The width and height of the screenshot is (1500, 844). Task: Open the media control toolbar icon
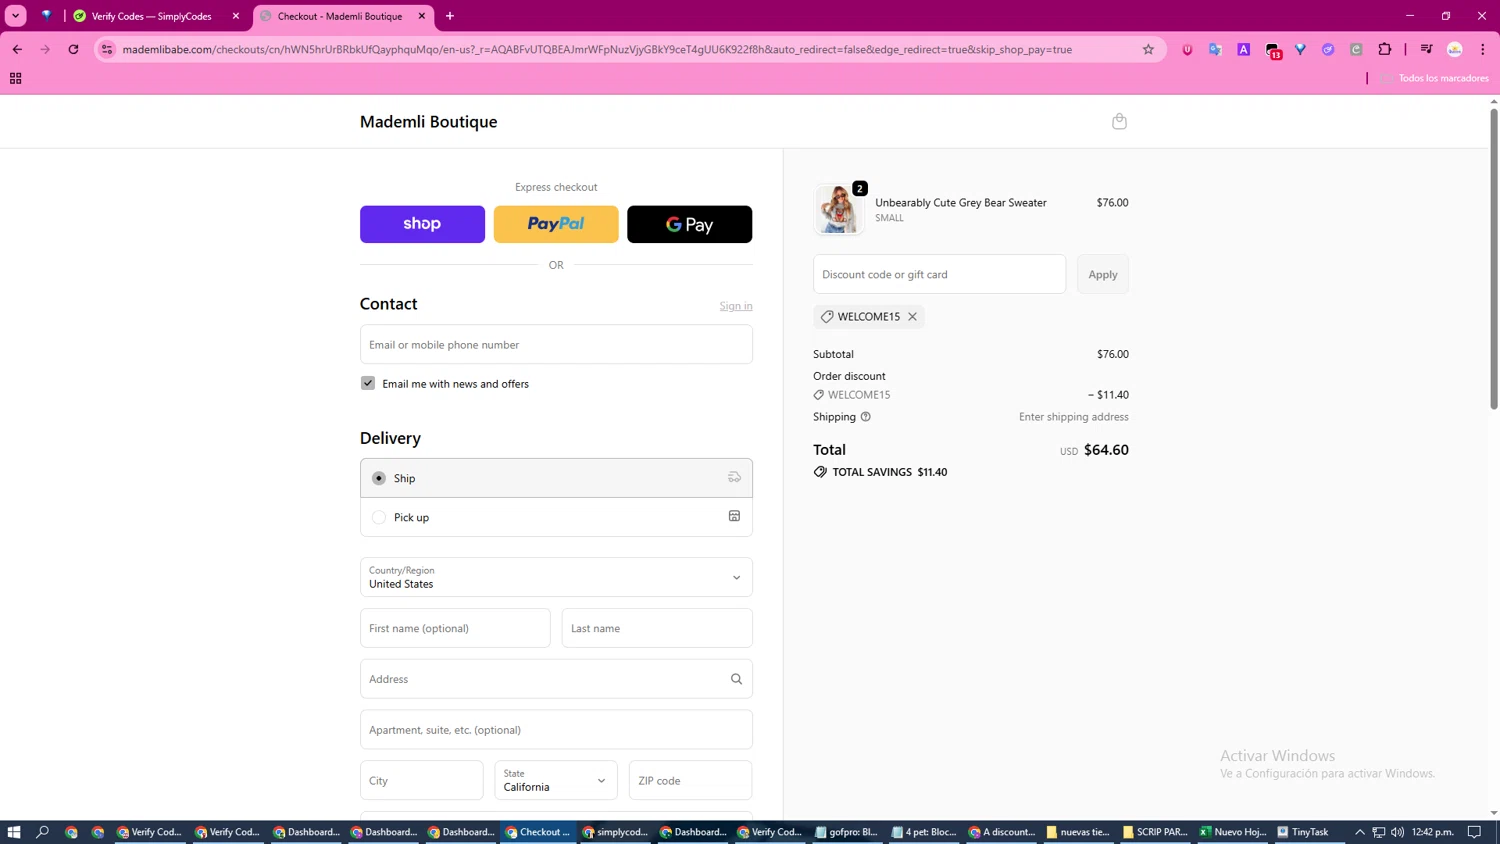pyautogui.click(x=1427, y=49)
